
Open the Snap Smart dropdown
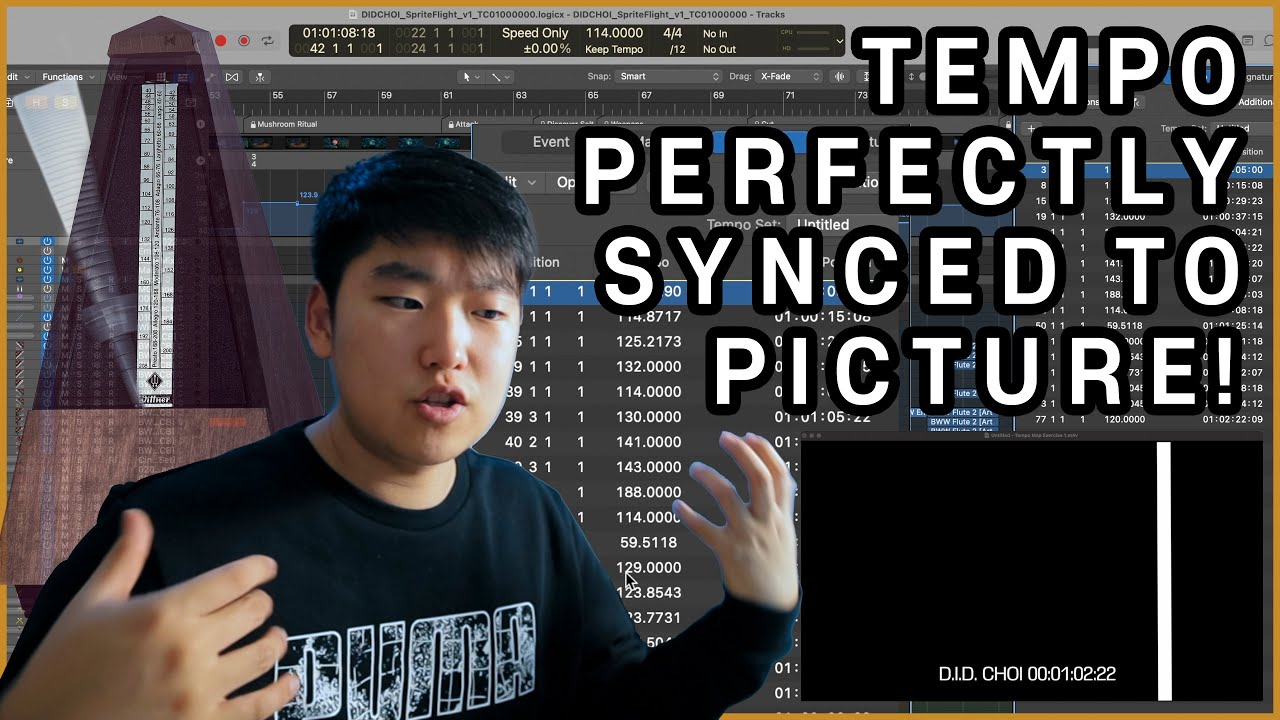(x=668, y=77)
